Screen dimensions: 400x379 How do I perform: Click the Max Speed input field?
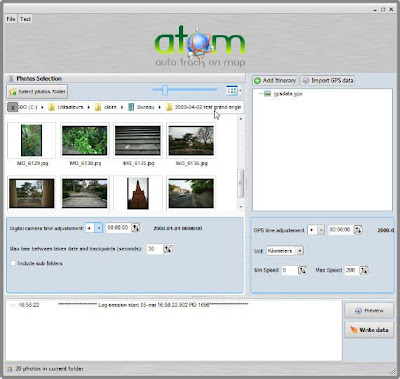351,270
